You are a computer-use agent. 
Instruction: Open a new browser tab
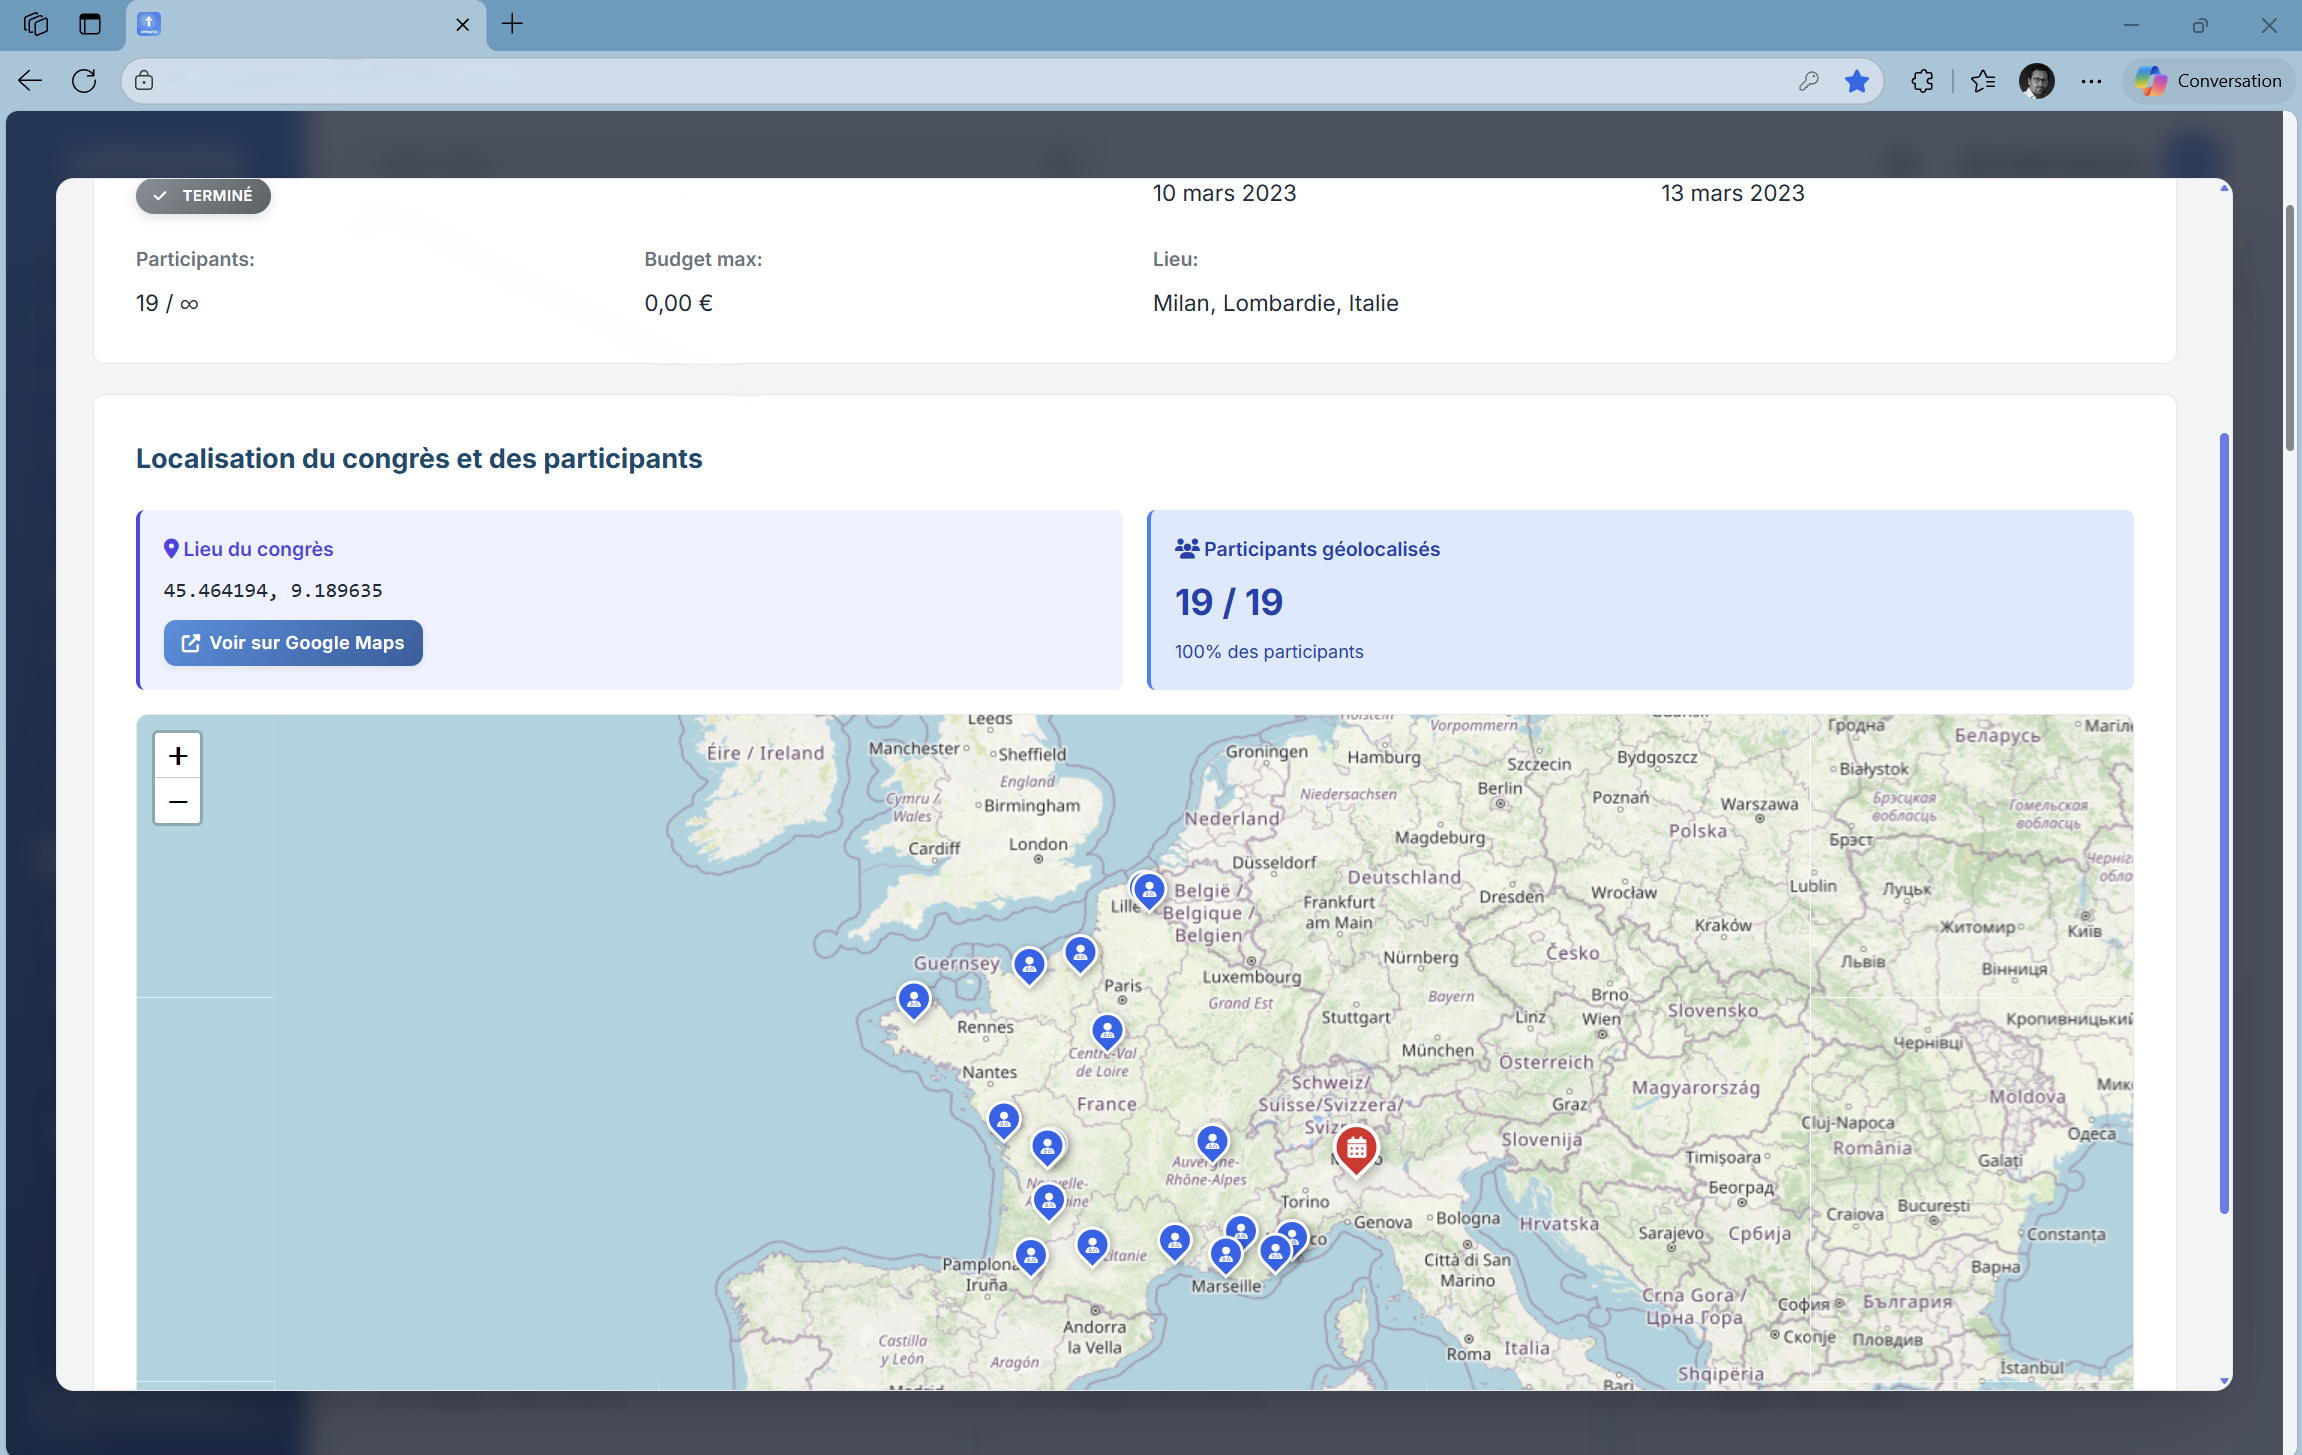pos(513,24)
